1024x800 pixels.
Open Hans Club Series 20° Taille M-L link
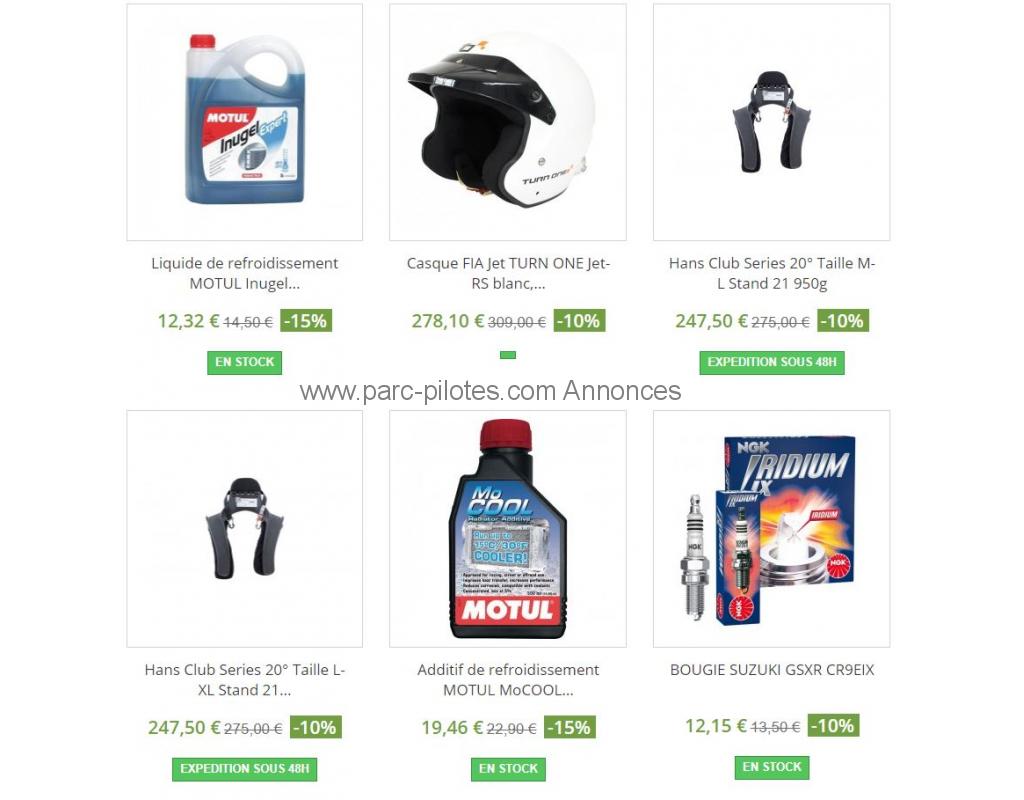click(x=772, y=273)
